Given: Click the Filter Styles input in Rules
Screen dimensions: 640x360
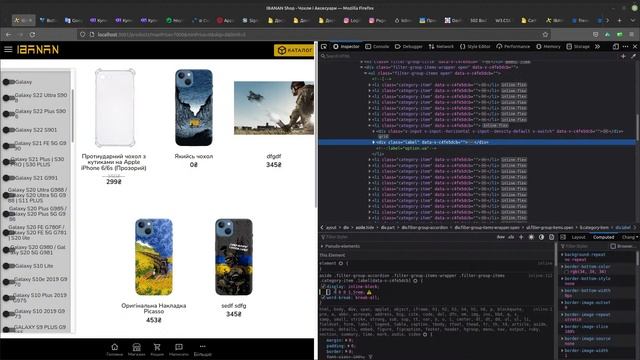Looking at the screenshot, I should point(406,237).
